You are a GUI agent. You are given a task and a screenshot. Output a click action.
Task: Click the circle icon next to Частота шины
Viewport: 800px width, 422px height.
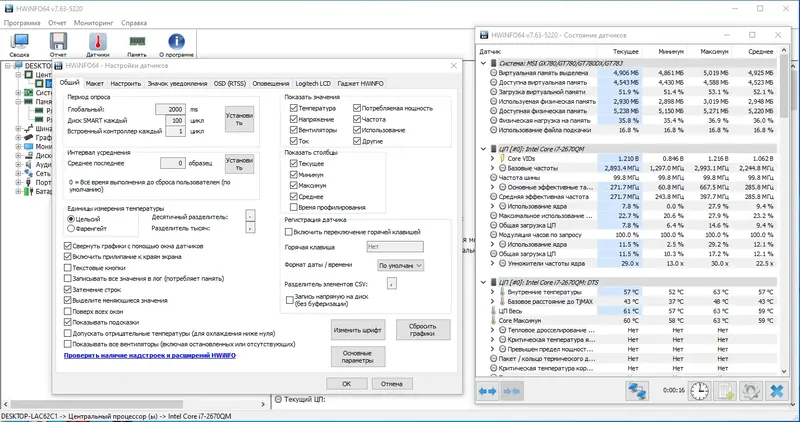pyautogui.click(x=493, y=178)
